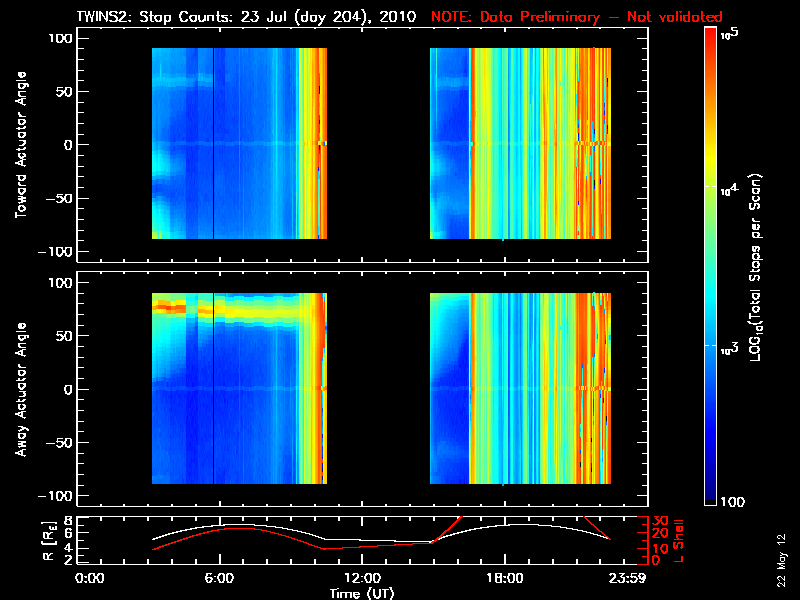Click the '0' tick on Away Actuator axis
Image resolution: width=800 pixels, height=600 pixels.
[x=68, y=389]
